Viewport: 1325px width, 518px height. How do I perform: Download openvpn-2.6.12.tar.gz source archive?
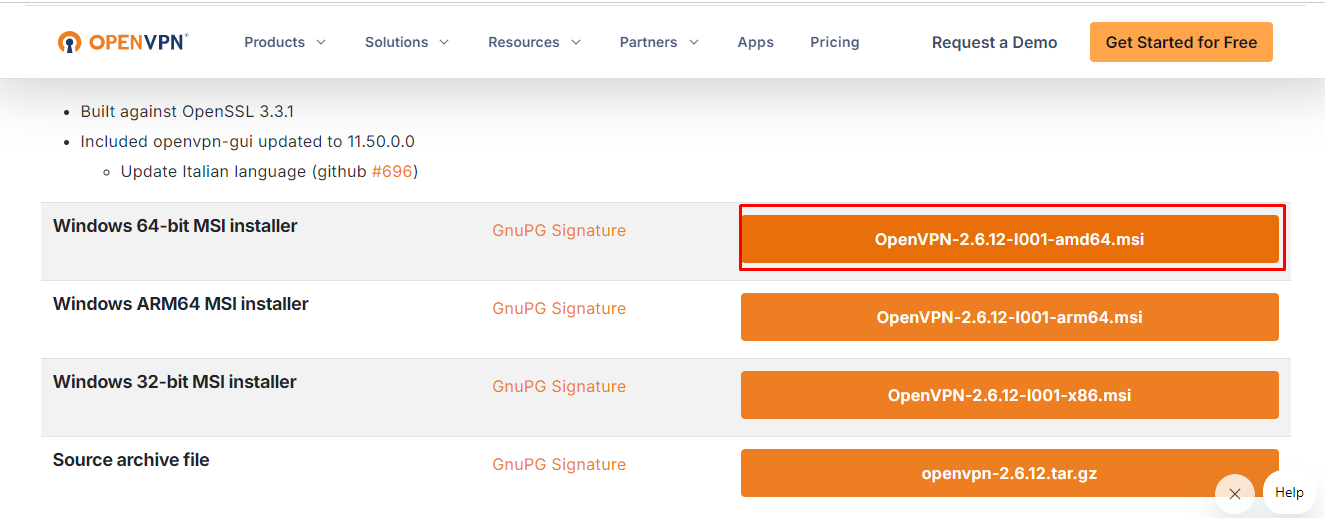click(1009, 473)
